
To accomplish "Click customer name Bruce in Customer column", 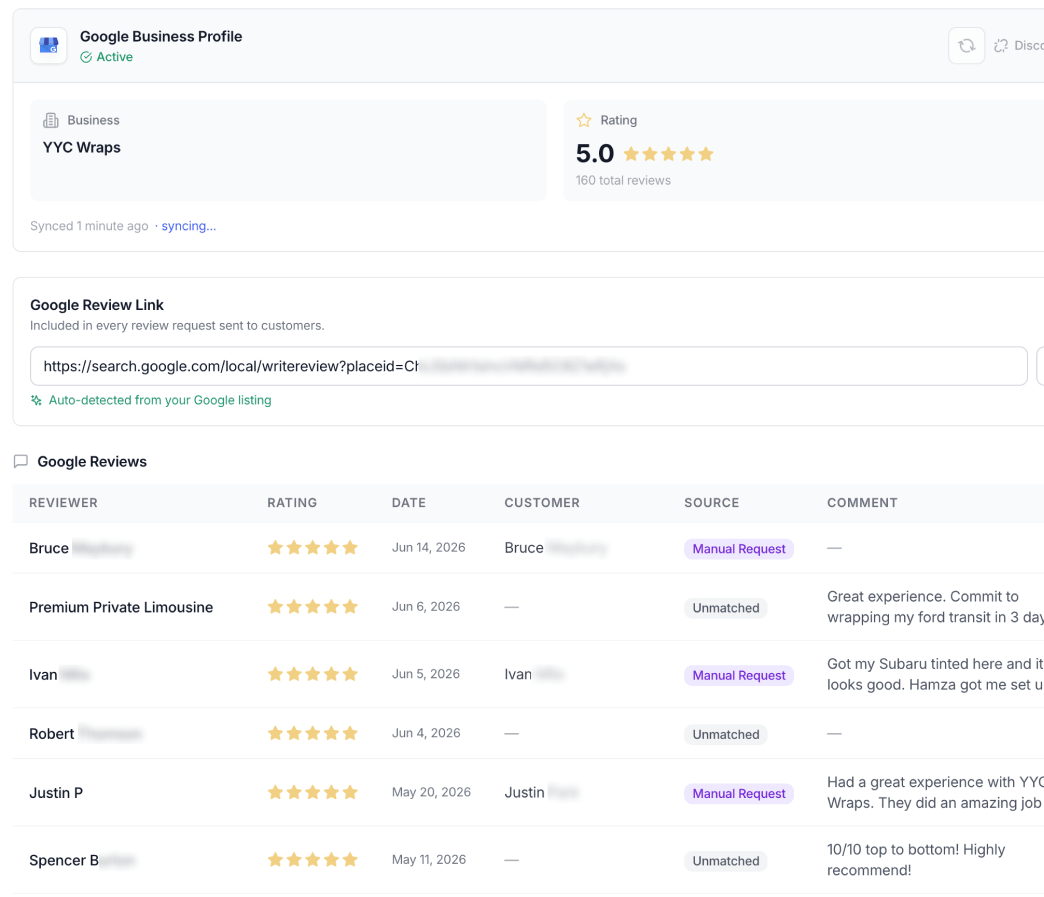I will [x=524, y=548].
